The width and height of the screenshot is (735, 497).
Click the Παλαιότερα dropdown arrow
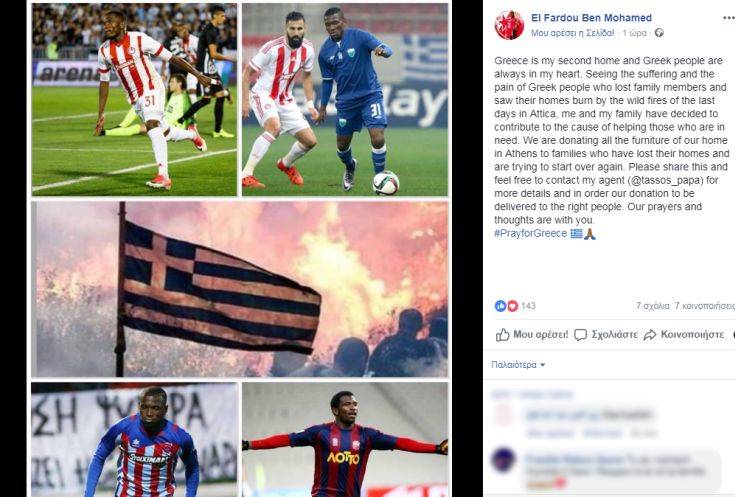(x=543, y=365)
